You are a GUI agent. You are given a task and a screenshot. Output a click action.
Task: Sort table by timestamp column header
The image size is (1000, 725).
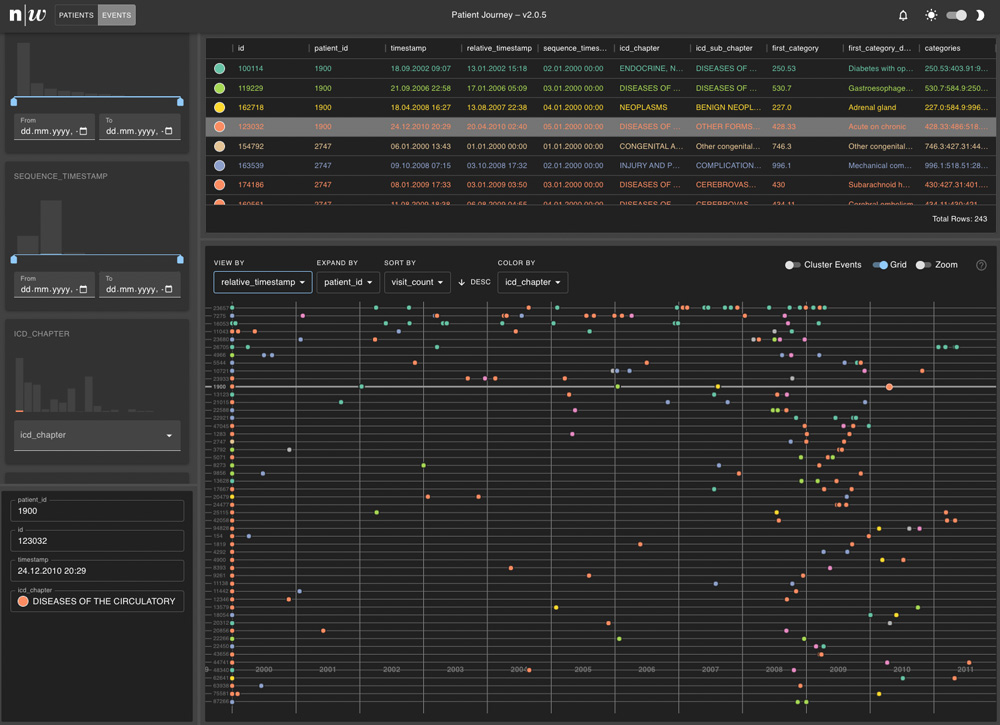click(x=409, y=48)
